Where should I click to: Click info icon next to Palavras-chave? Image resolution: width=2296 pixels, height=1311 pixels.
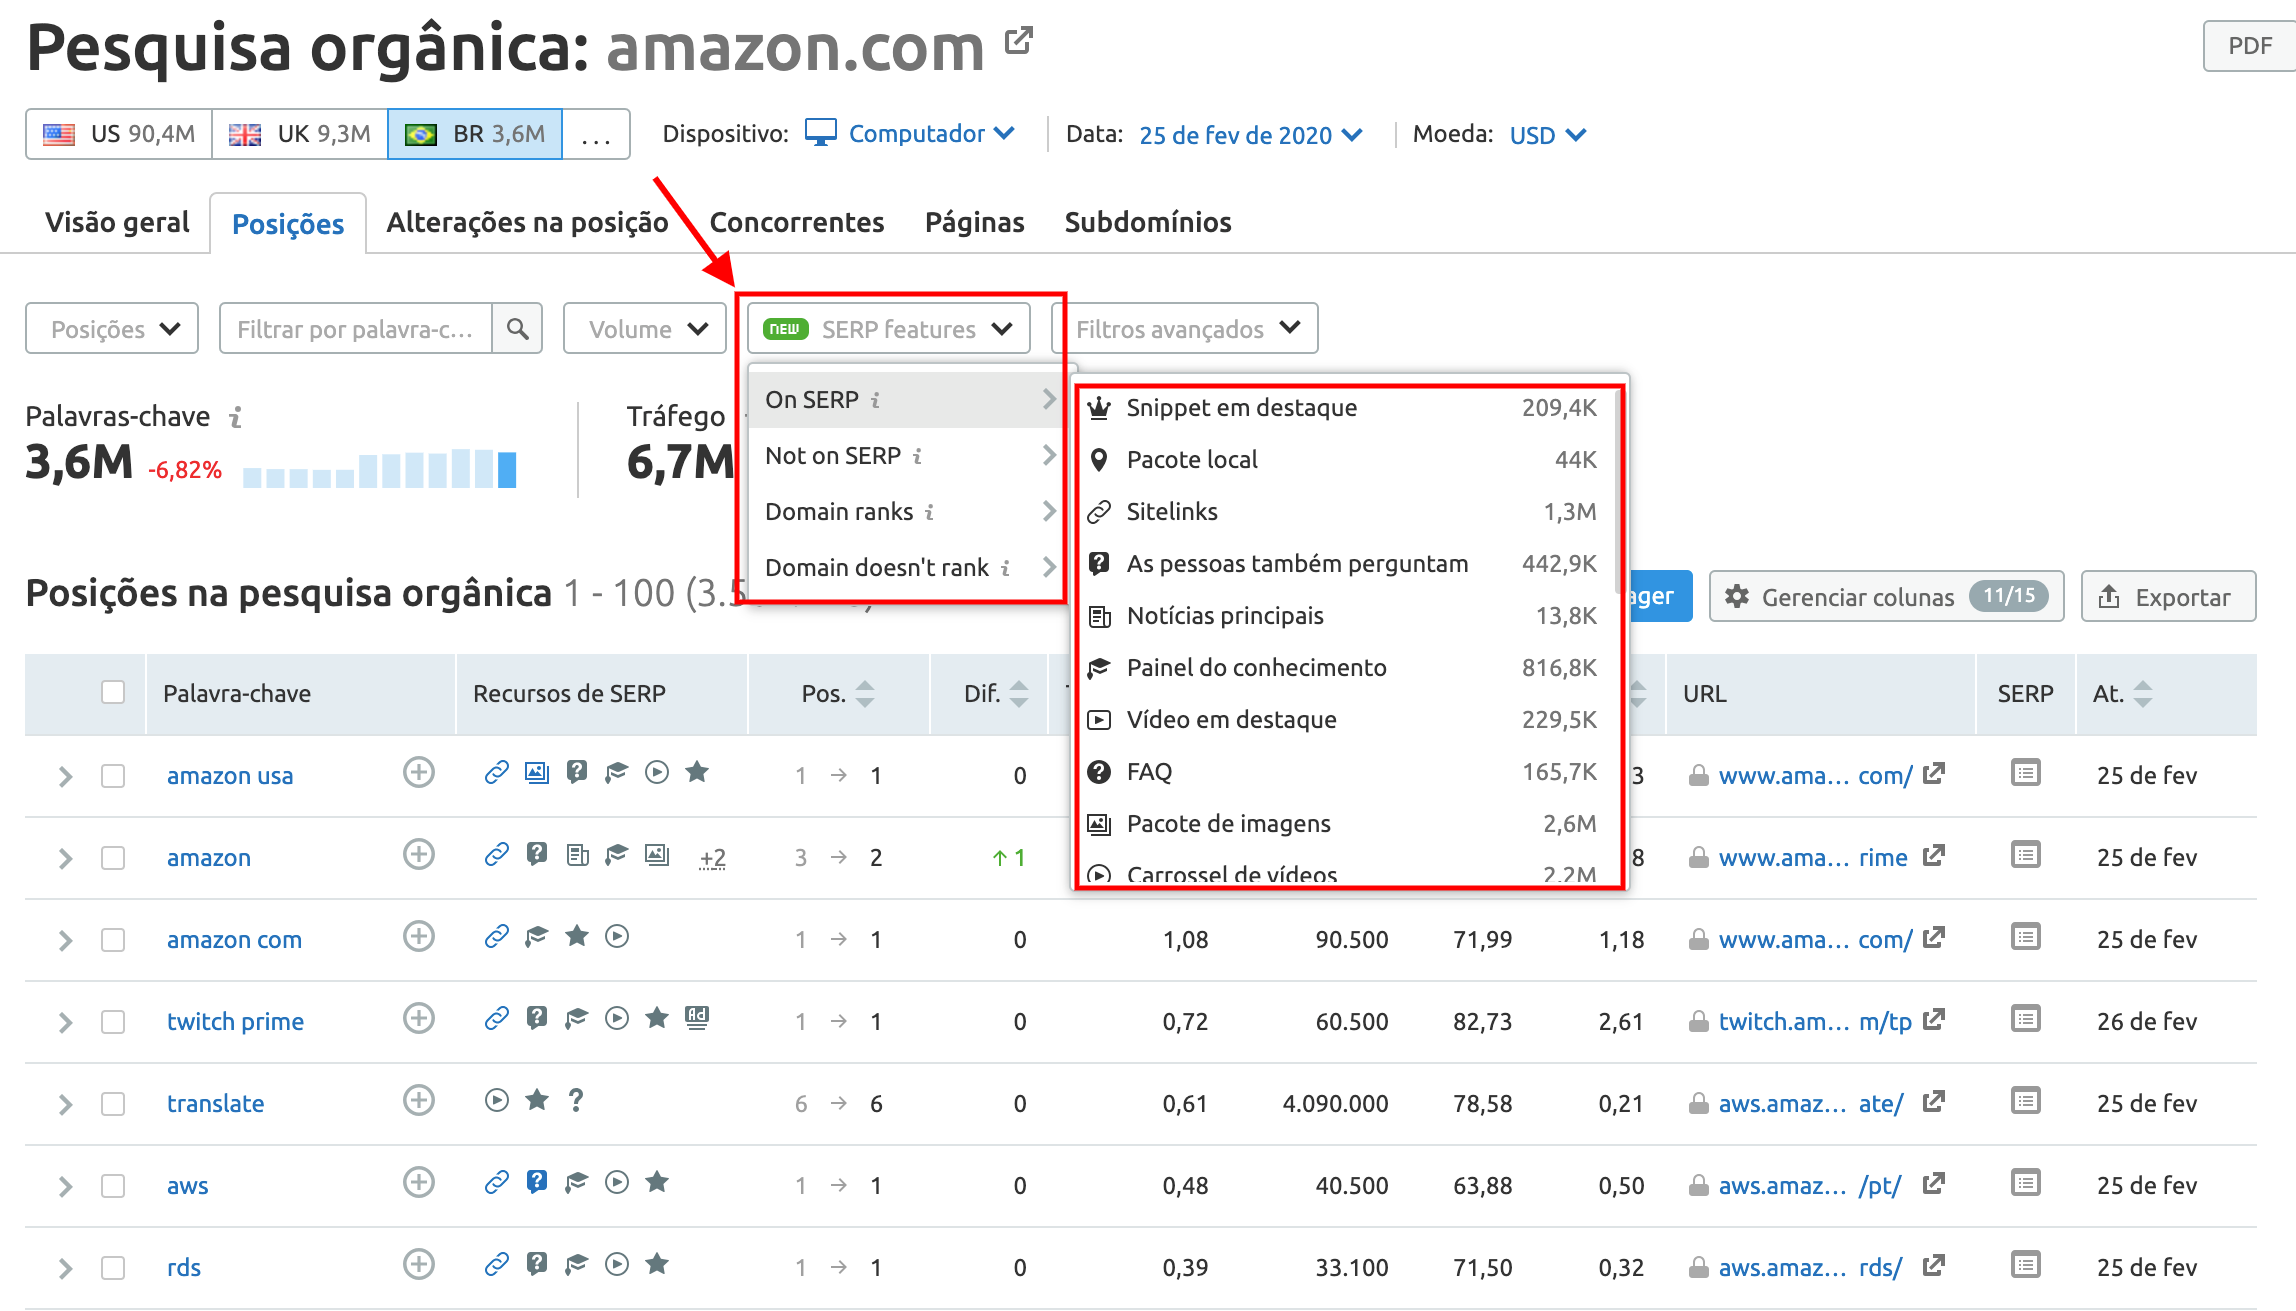pos(235,417)
